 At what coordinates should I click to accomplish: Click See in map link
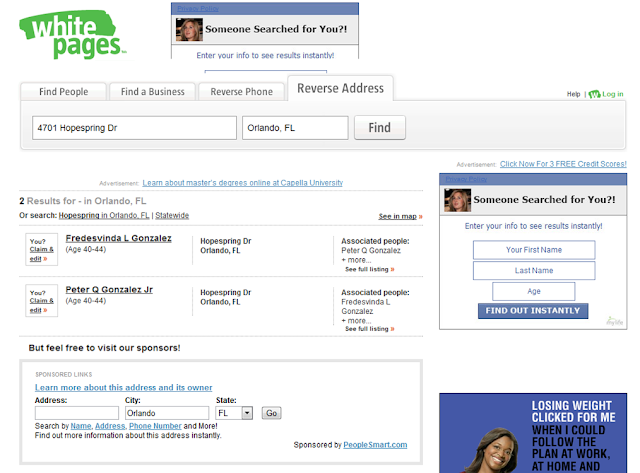400,216
